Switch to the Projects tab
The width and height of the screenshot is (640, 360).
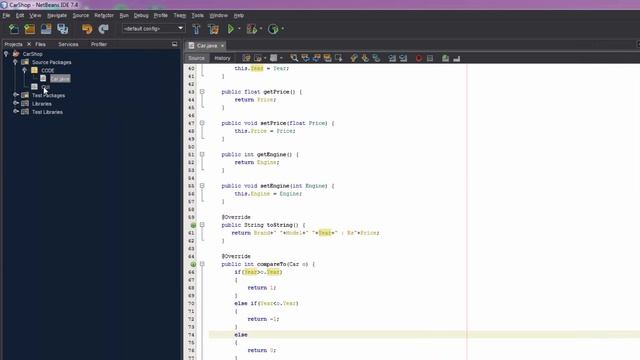[13, 44]
